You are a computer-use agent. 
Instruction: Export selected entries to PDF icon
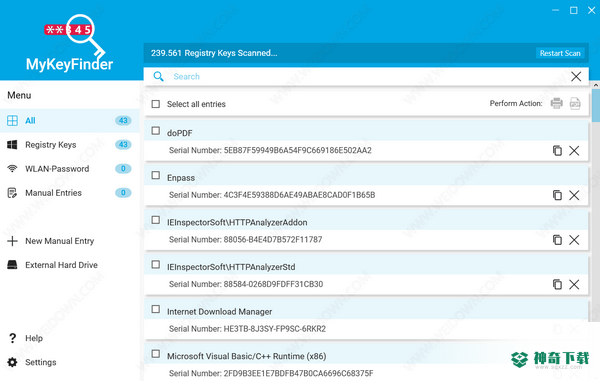575,103
